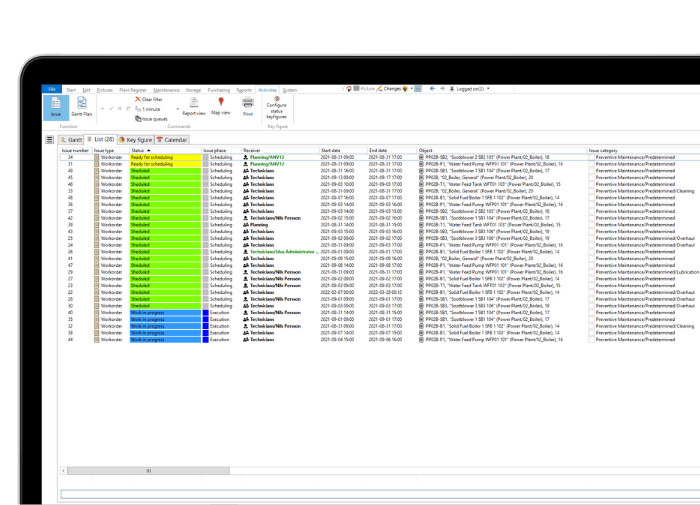Toggle issue category checkbox in row 31
This screenshot has width=700, height=505.
pyautogui.click(x=591, y=164)
